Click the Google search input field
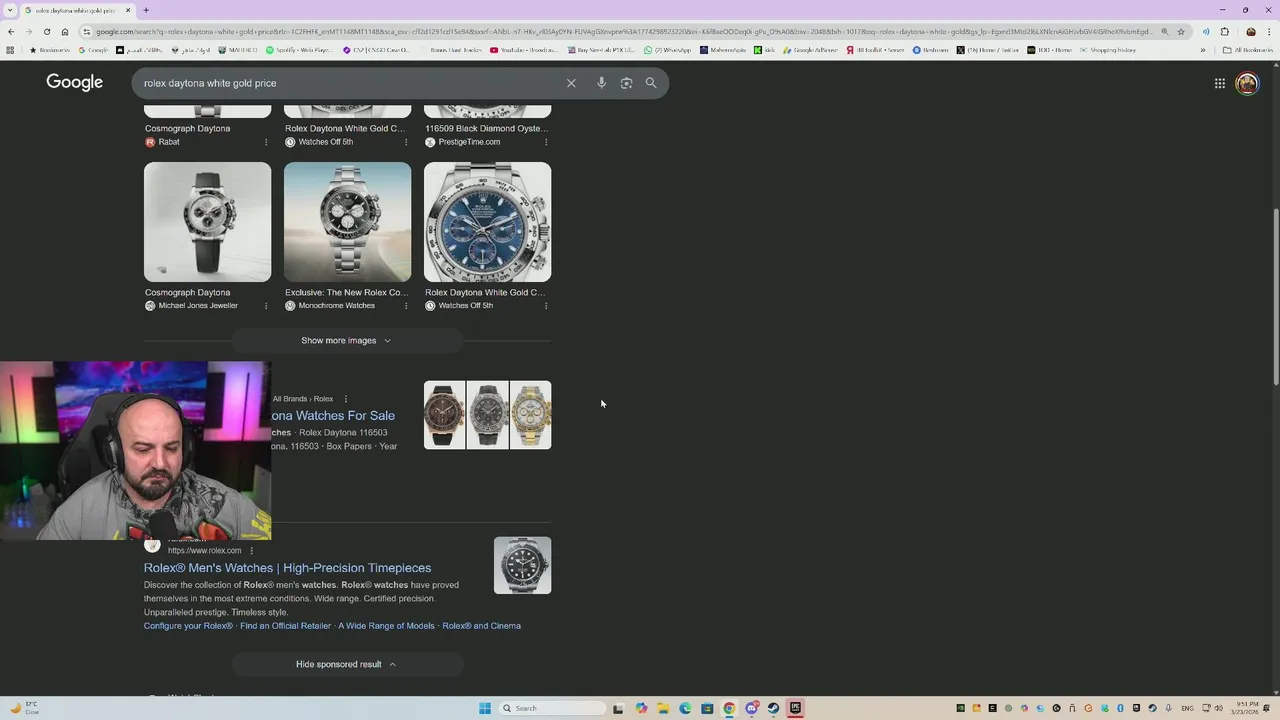 click(x=350, y=83)
